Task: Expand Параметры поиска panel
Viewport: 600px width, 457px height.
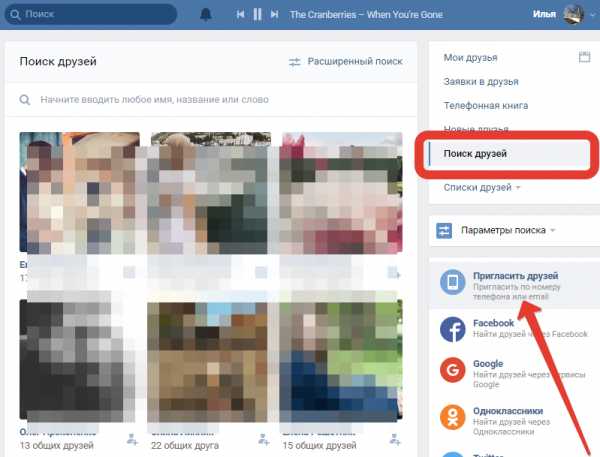Action: 508,230
